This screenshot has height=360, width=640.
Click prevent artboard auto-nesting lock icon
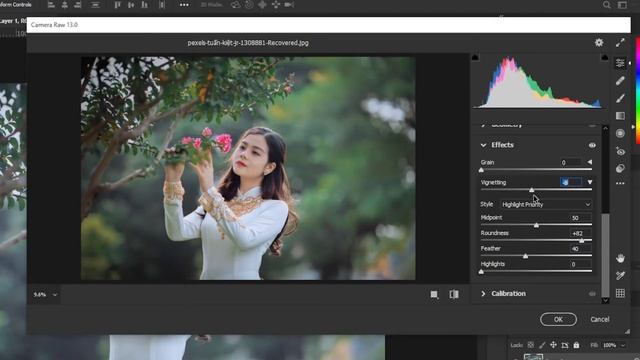(564, 345)
